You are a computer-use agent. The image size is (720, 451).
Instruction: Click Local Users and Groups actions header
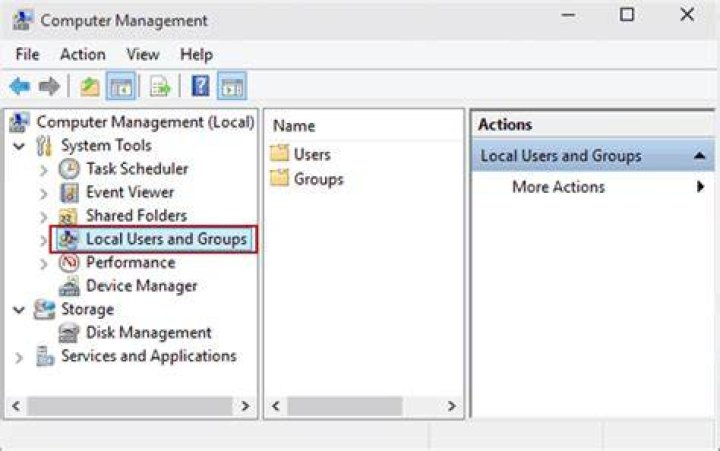click(x=593, y=156)
